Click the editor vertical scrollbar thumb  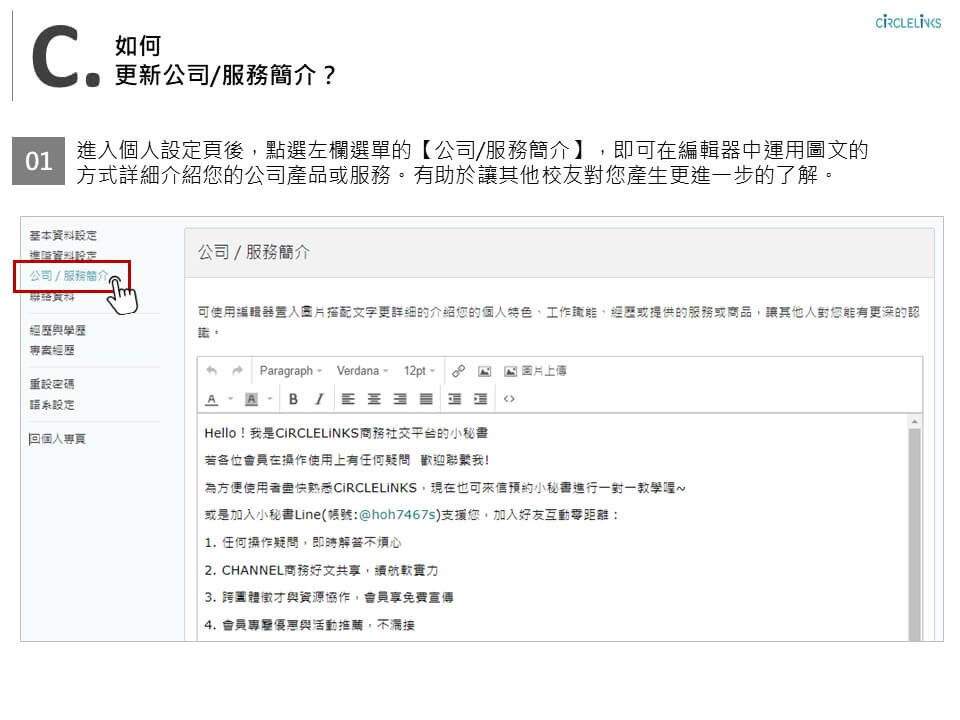[915, 533]
